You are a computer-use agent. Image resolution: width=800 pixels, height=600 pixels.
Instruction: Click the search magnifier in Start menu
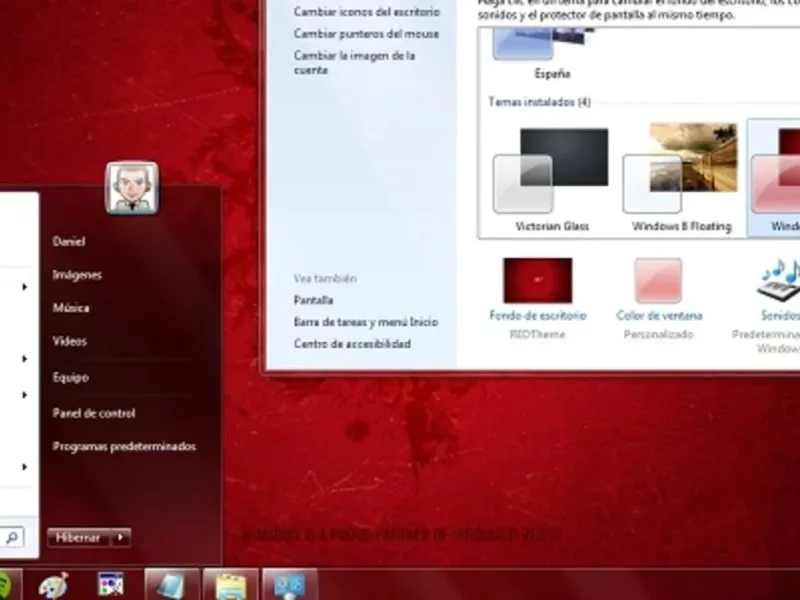pos(12,537)
